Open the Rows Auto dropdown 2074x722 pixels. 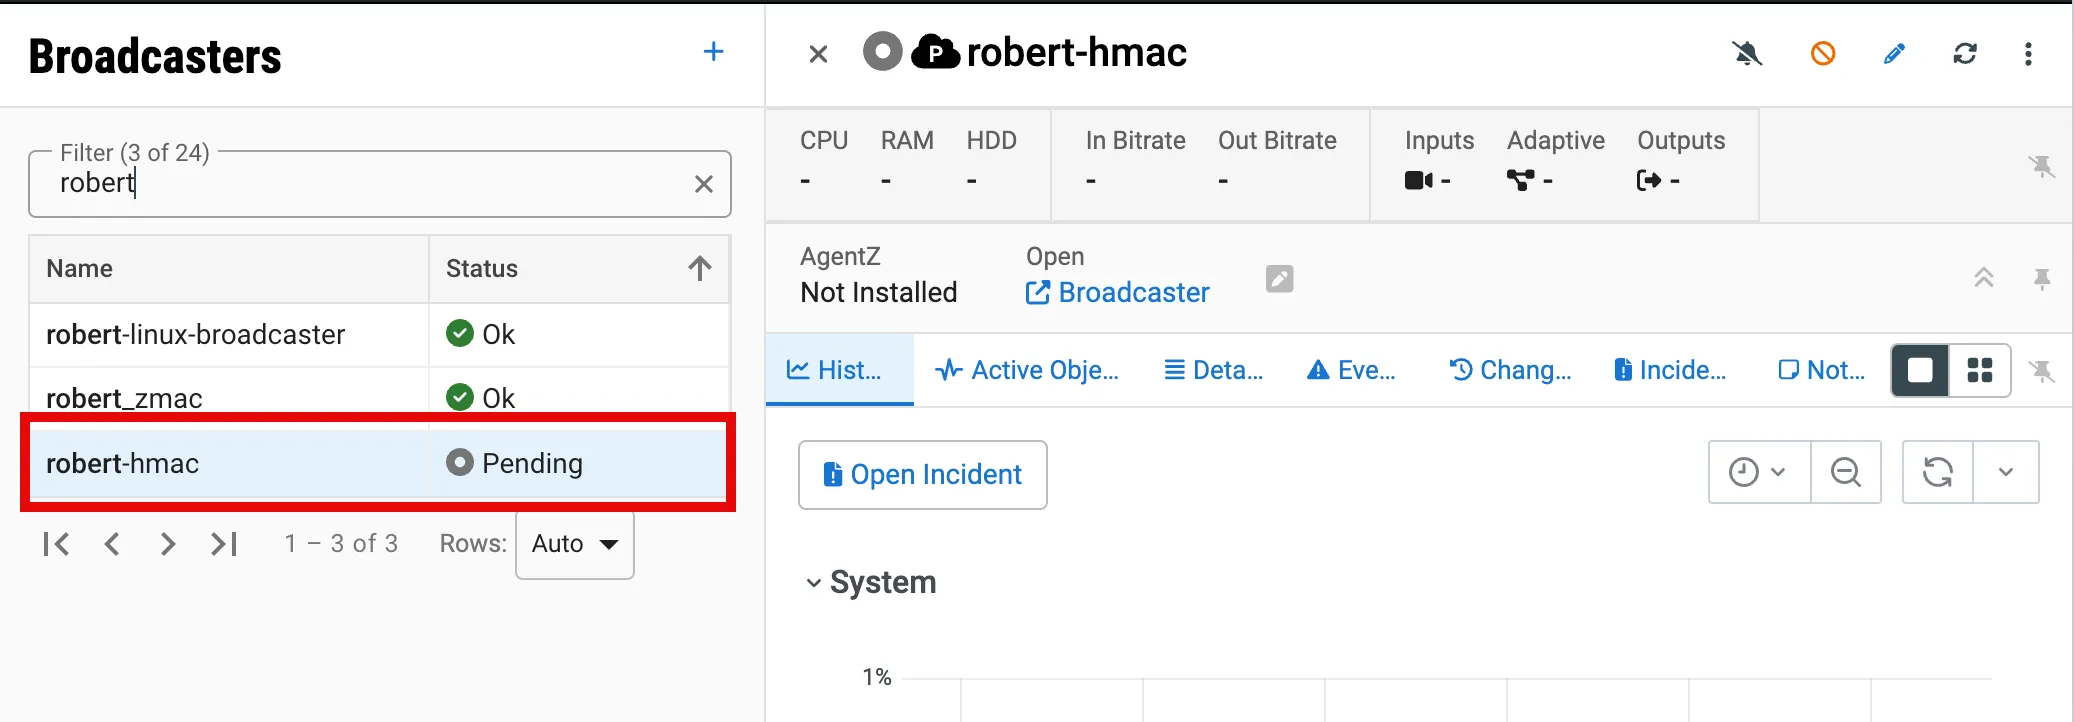(575, 544)
